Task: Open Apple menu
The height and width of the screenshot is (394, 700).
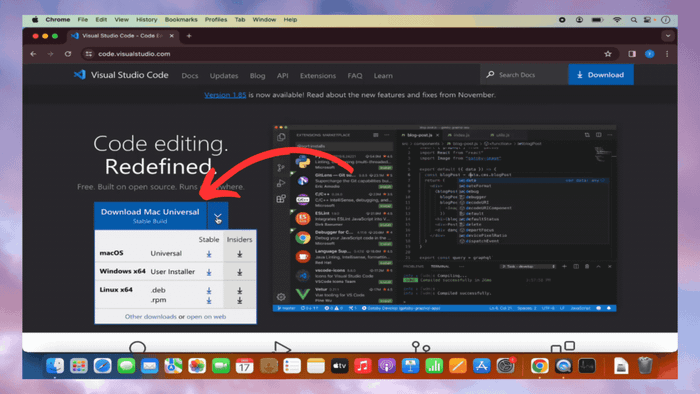Action: (35, 20)
